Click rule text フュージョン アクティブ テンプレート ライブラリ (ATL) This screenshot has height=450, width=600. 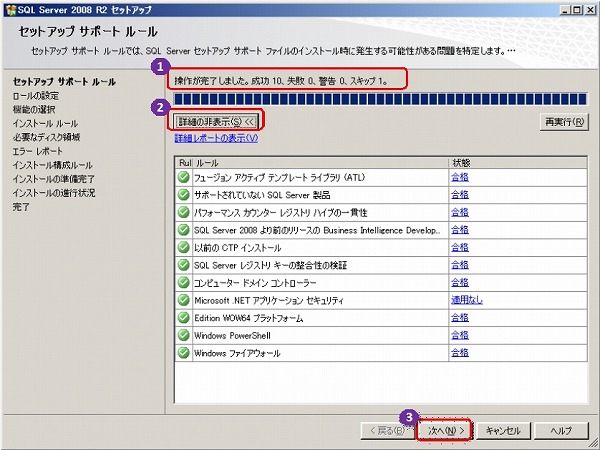point(280,178)
